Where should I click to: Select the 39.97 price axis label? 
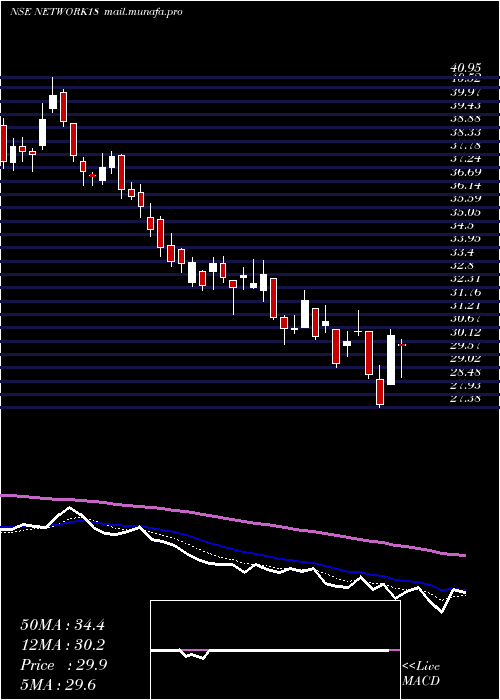pyautogui.click(x=465, y=92)
